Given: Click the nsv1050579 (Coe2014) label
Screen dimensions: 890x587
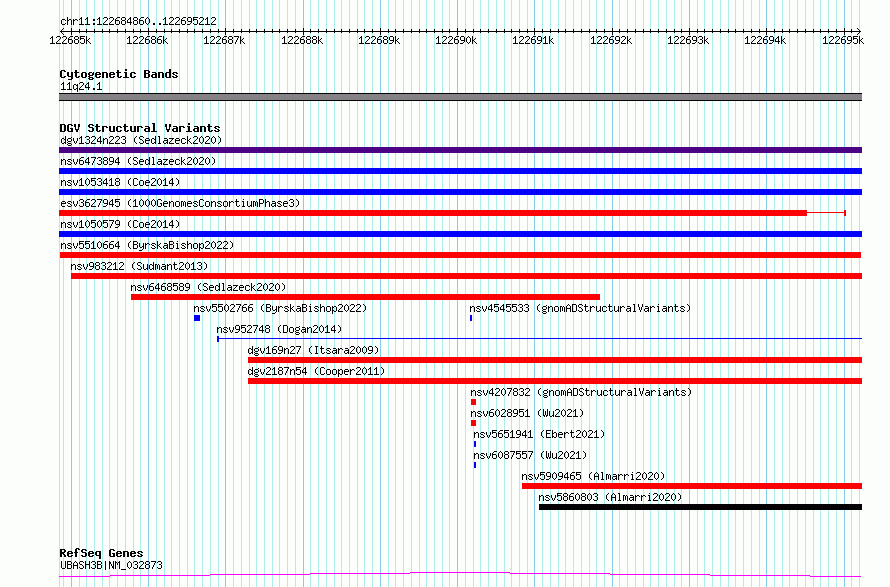Looking at the screenshot, I should click(x=120, y=224).
